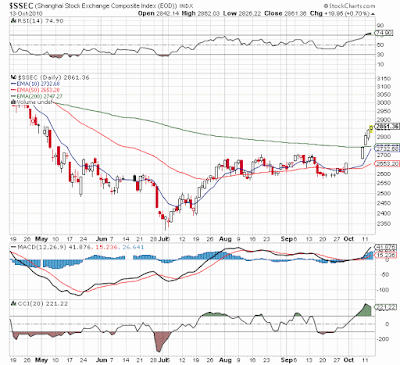
Task: Click the 3100 price axis label
Action: [x=384, y=87]
